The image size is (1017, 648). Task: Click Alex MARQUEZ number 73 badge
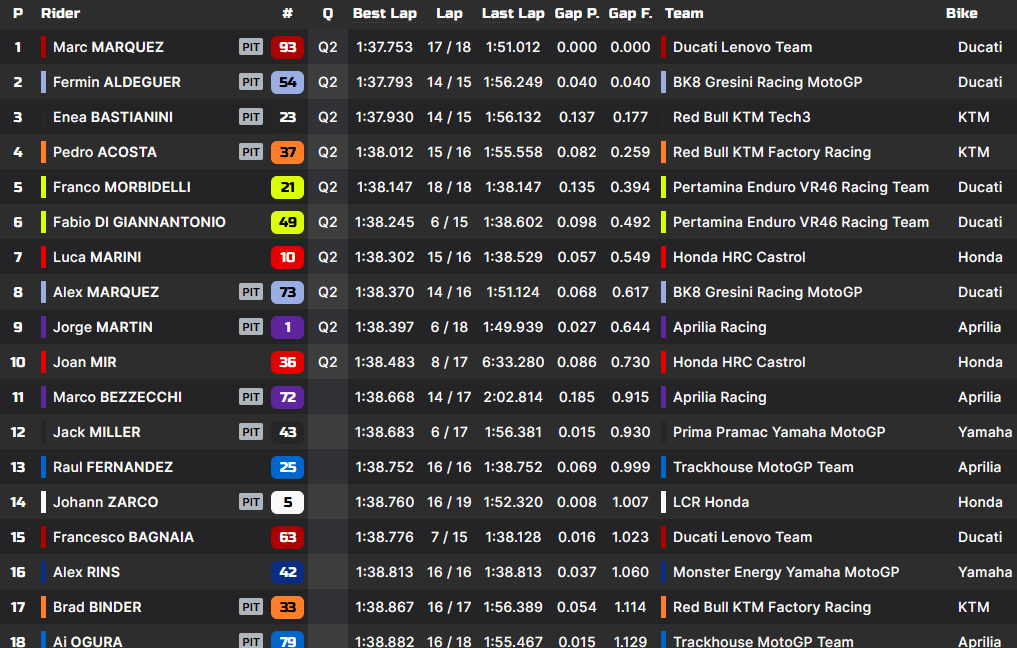tap(287, 293)
